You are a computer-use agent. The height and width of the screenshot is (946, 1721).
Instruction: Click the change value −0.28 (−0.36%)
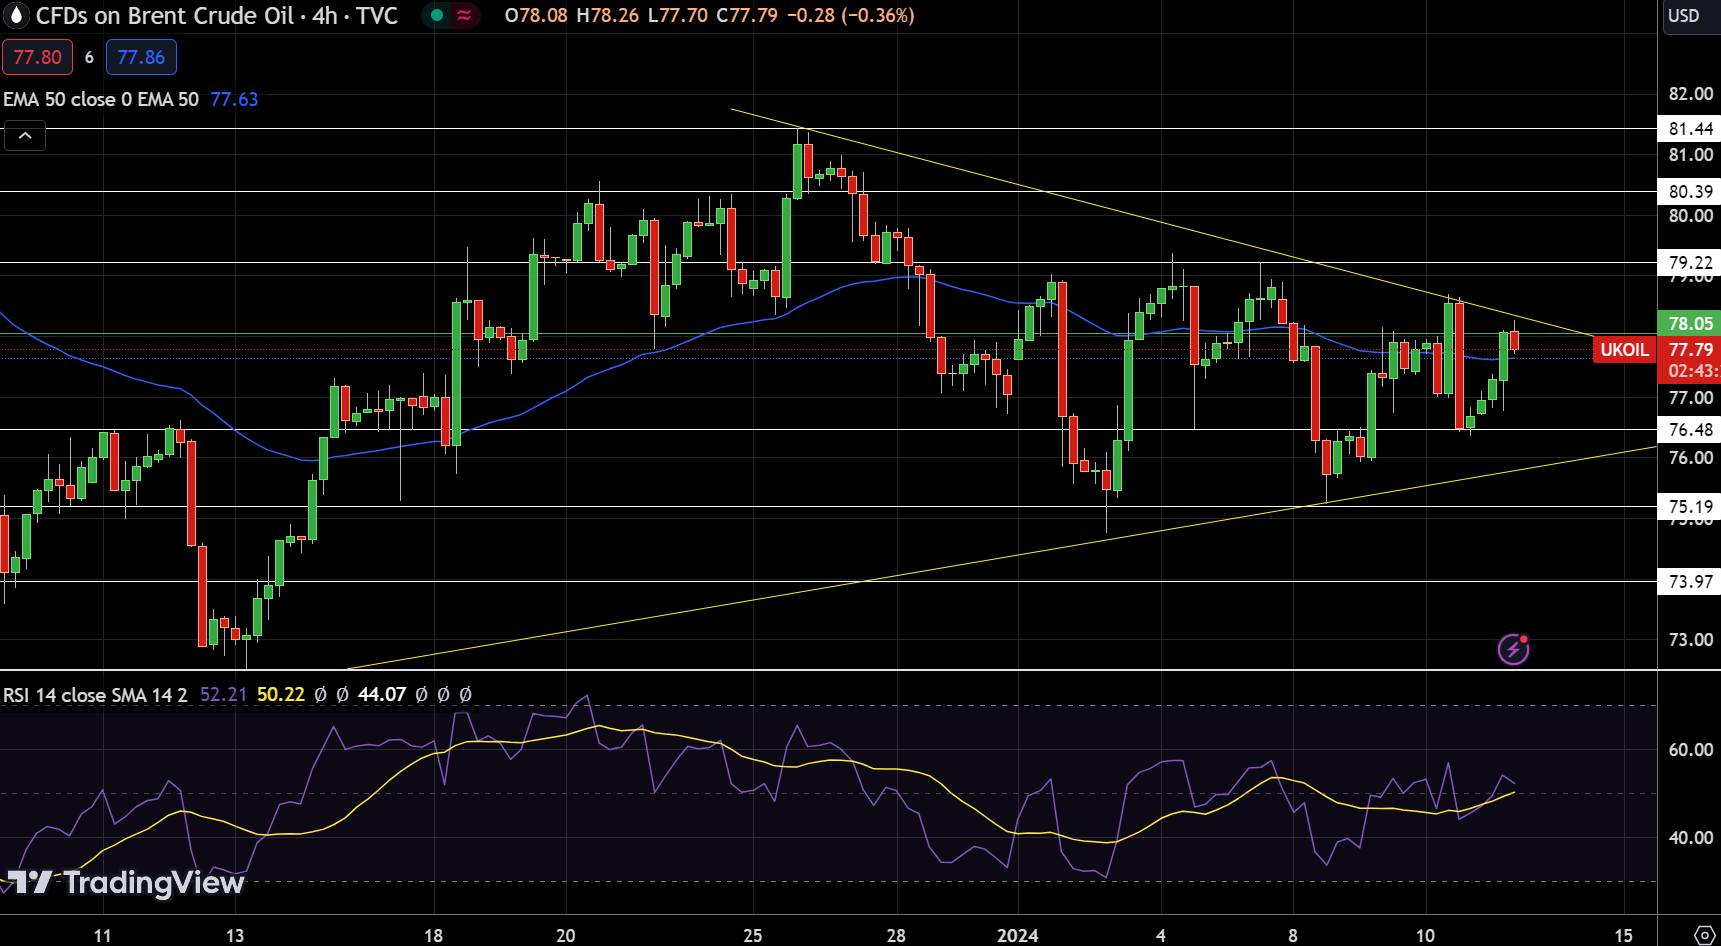pyautogui.click(x=850, y=15)
